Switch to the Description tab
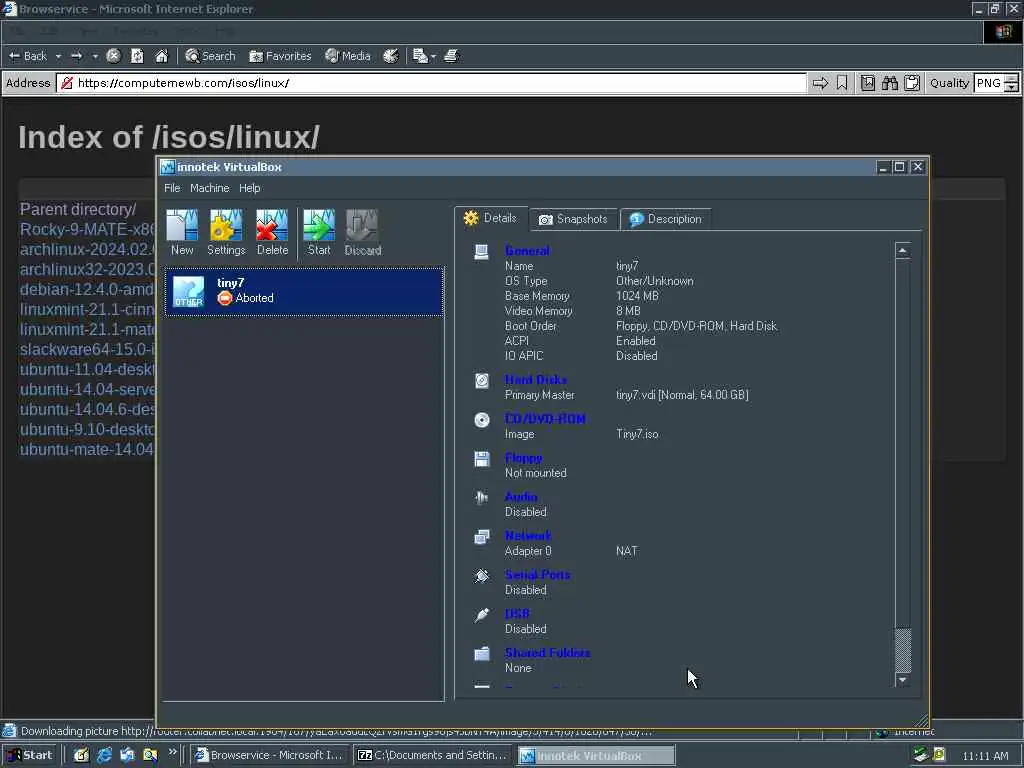 click(665, 219)
